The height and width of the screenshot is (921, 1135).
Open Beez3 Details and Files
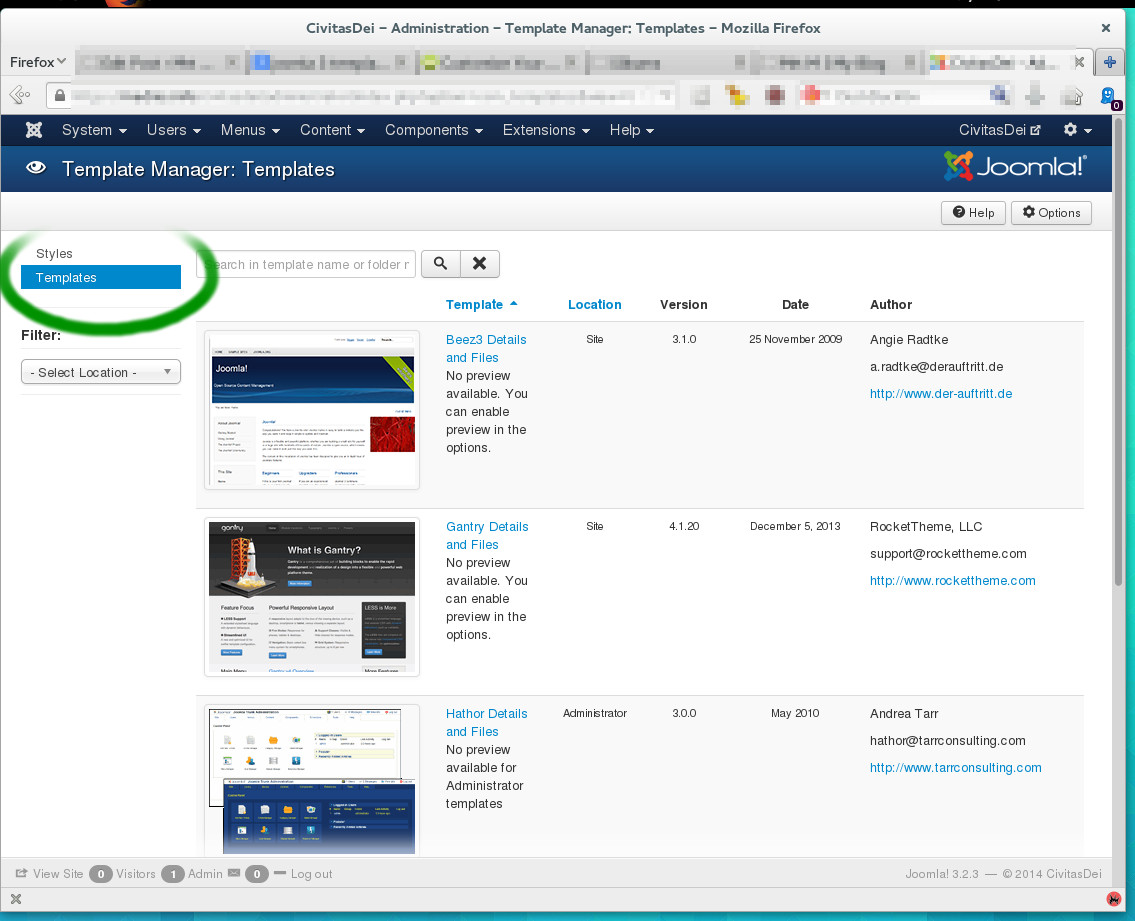(x=486, y=348)
